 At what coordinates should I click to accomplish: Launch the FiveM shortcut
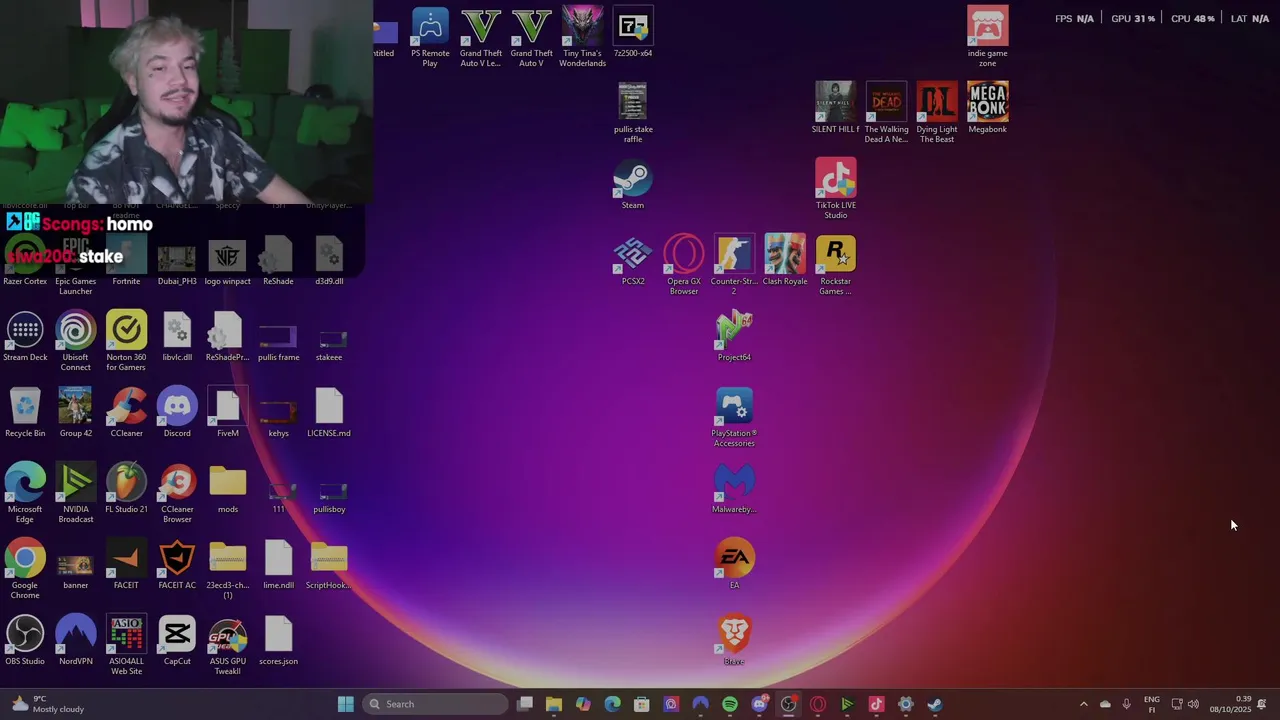click(228, 413)
